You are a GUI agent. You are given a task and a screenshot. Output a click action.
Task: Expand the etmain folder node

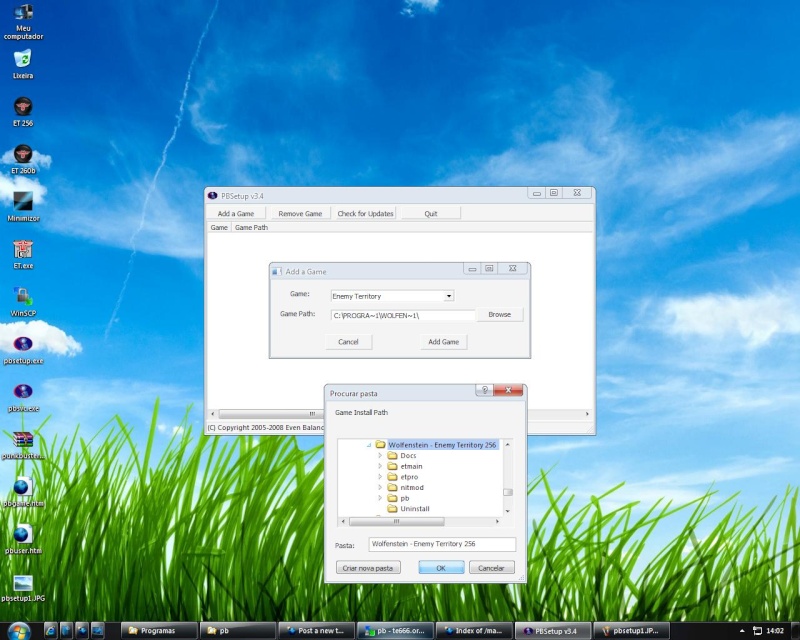380,466
